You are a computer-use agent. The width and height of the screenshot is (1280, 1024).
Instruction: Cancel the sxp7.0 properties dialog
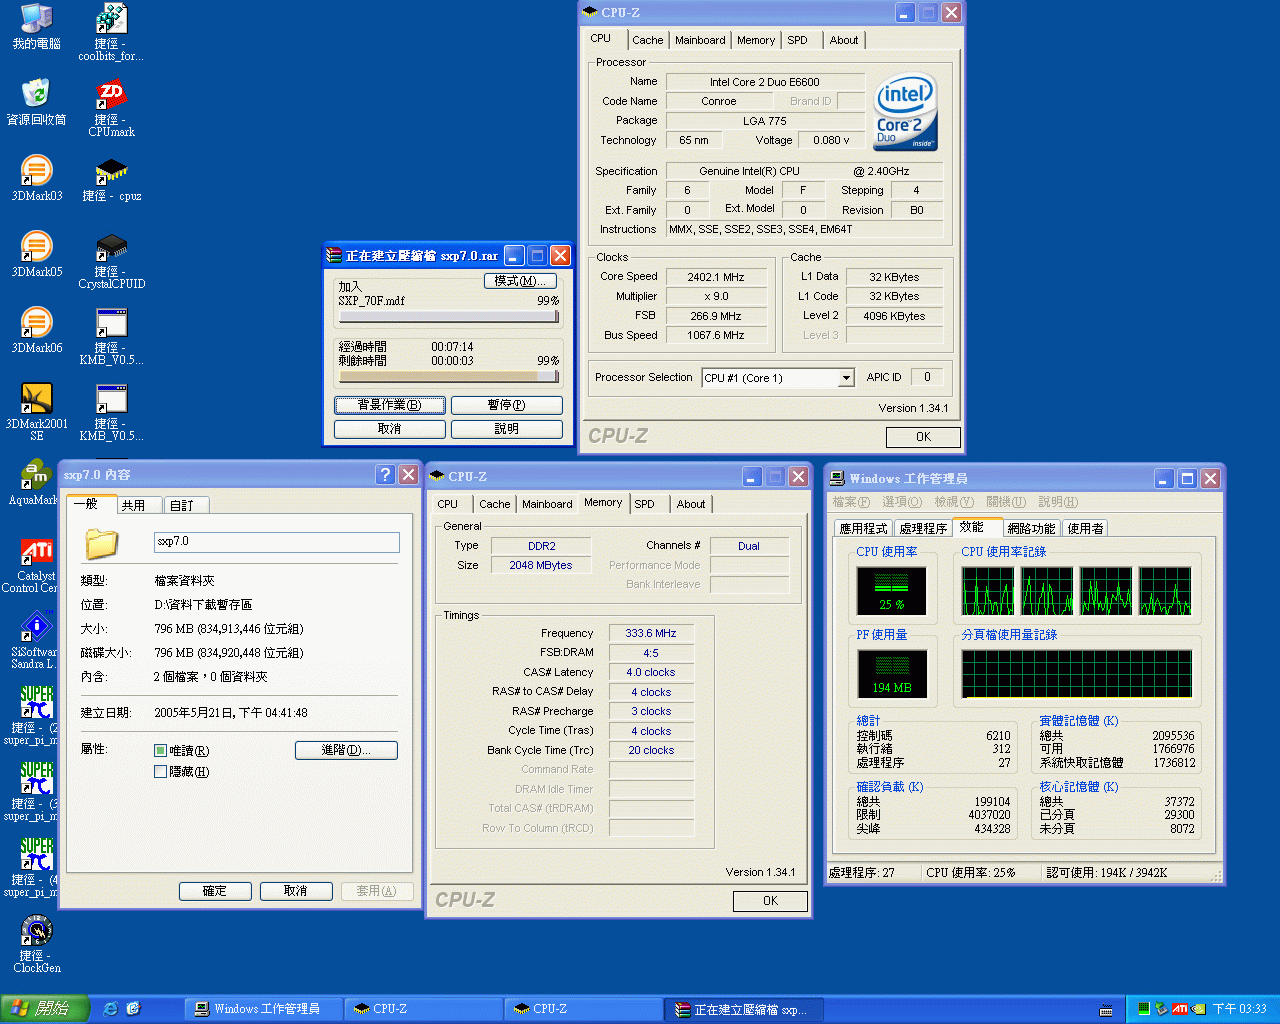[x=295, y=891]
